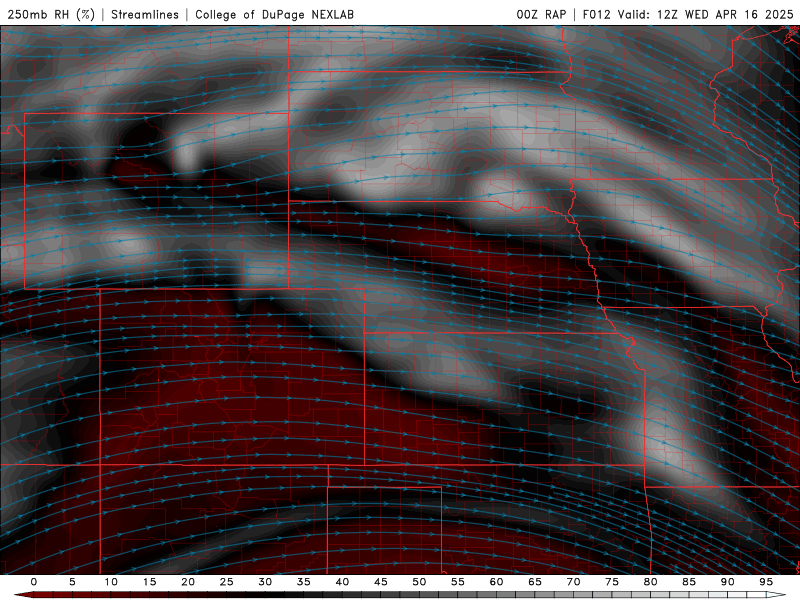Image resolution: width=800 pixels, height=600 pixels.
Task: Click the "Streamlines" label in header
Action: 145,14
